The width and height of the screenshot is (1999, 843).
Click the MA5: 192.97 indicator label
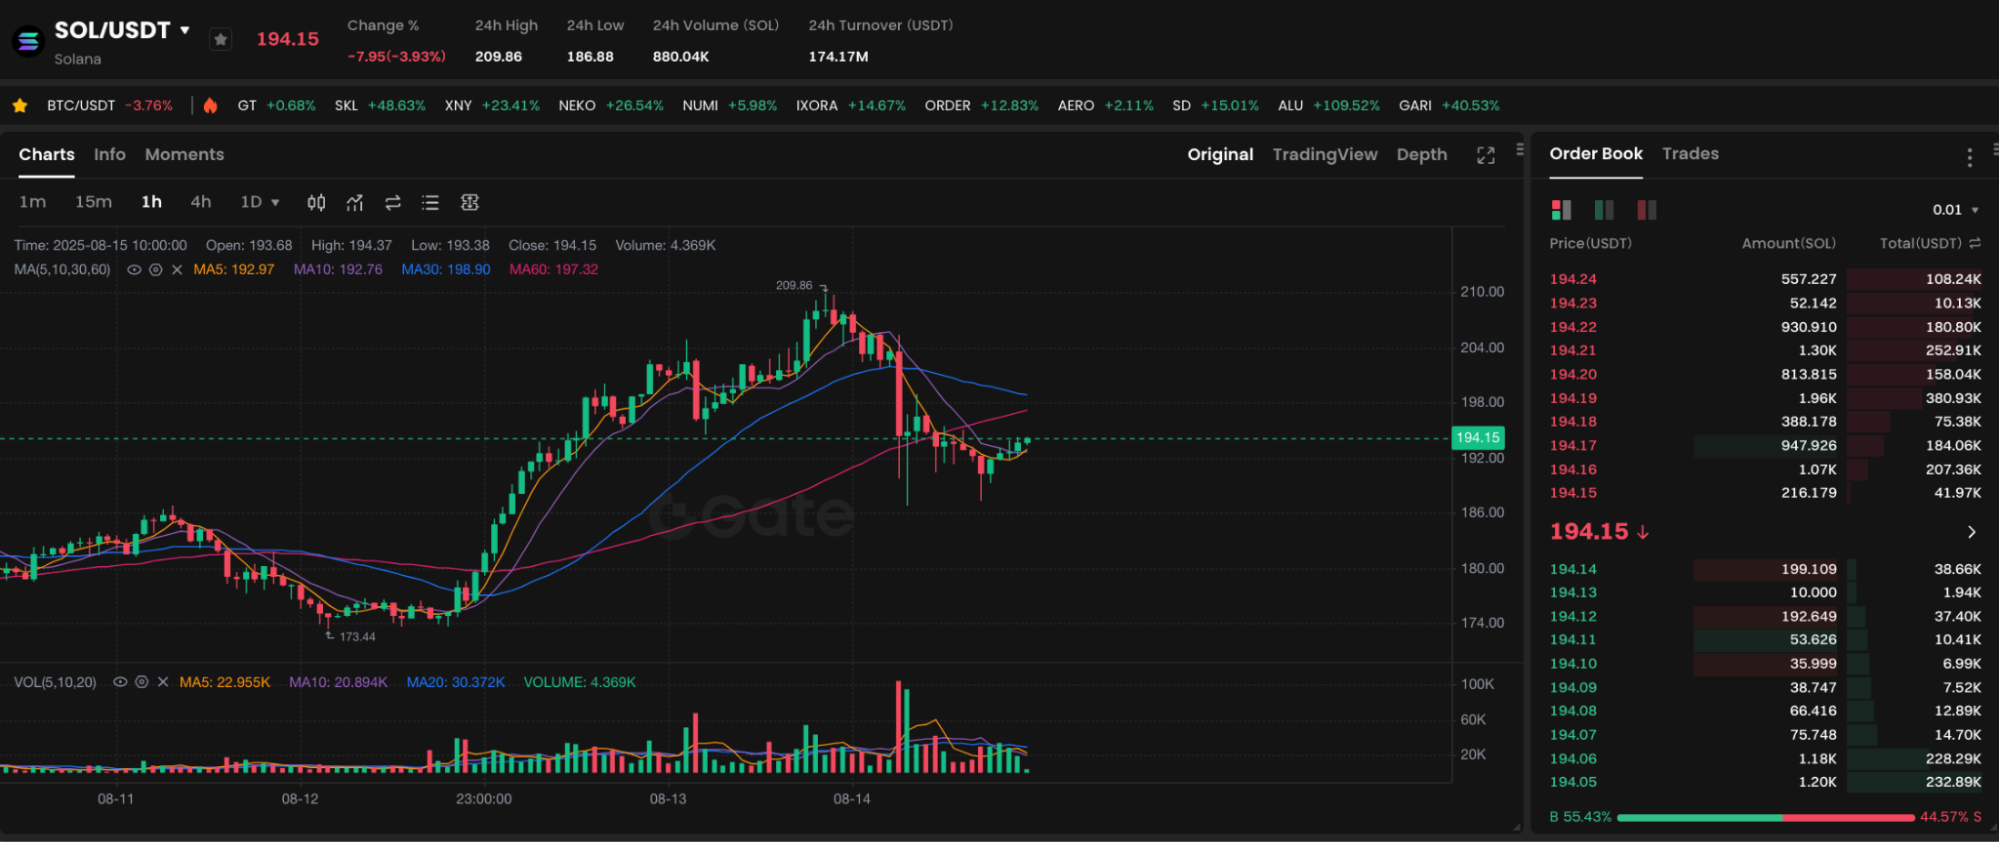[233, 269]
